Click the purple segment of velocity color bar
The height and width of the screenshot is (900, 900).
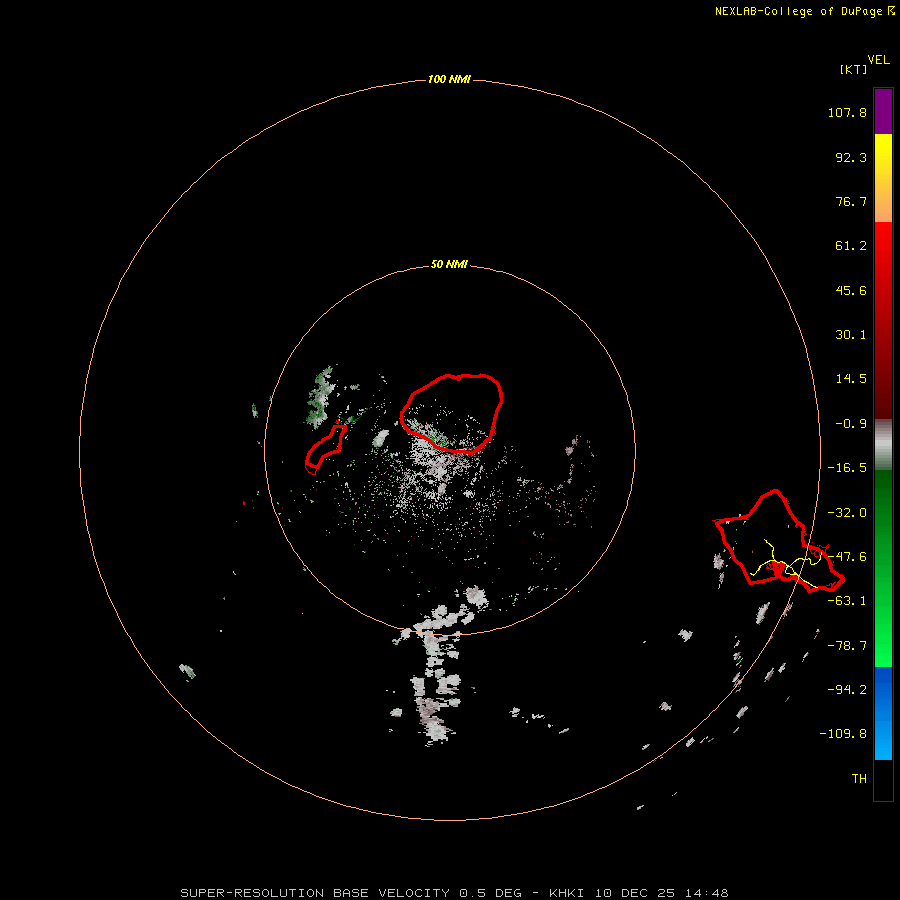click(883, 111)
